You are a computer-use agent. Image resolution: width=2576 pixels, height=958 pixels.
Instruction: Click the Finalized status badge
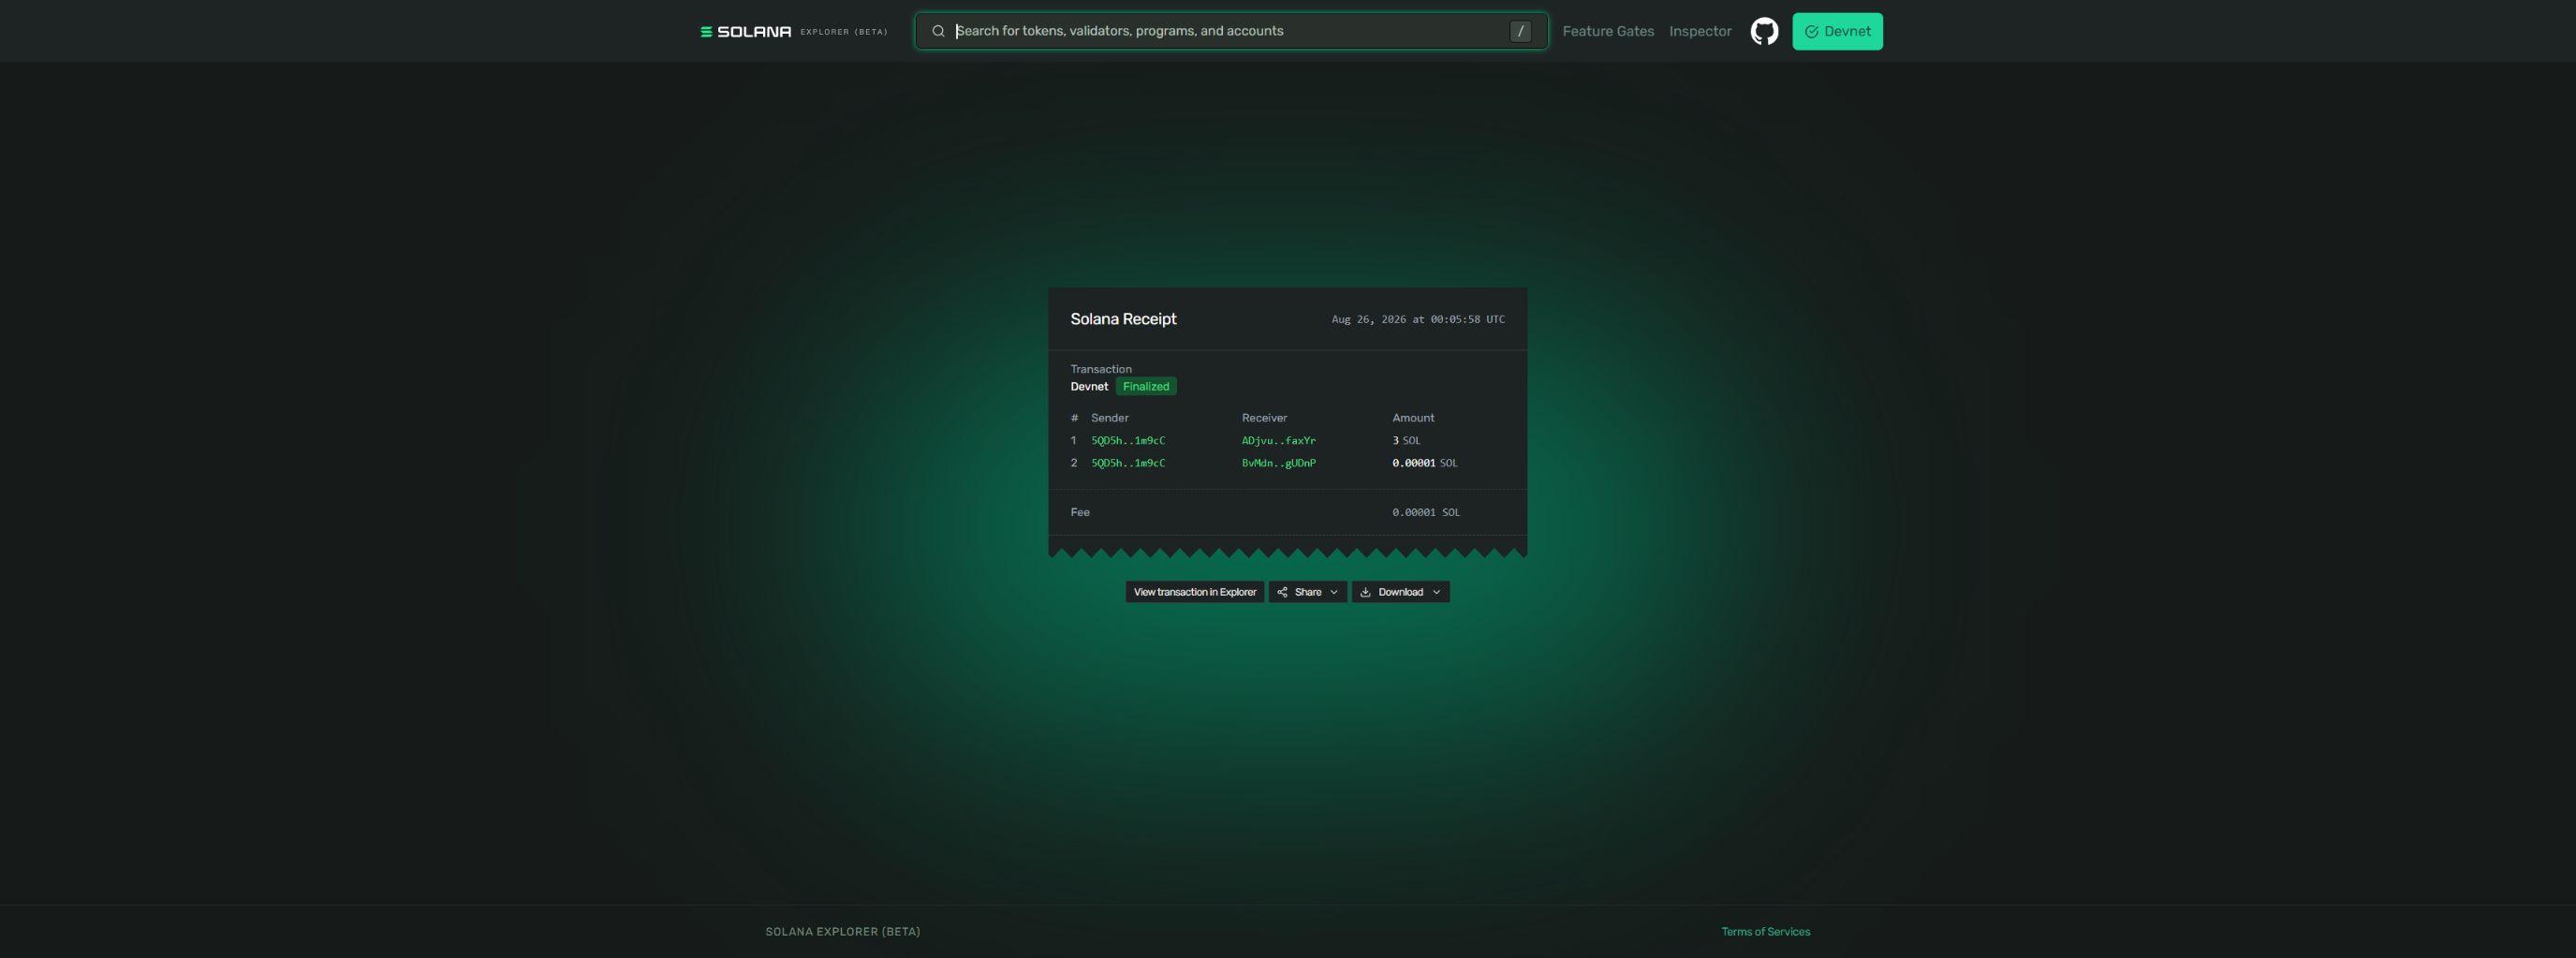(1146, 386)
